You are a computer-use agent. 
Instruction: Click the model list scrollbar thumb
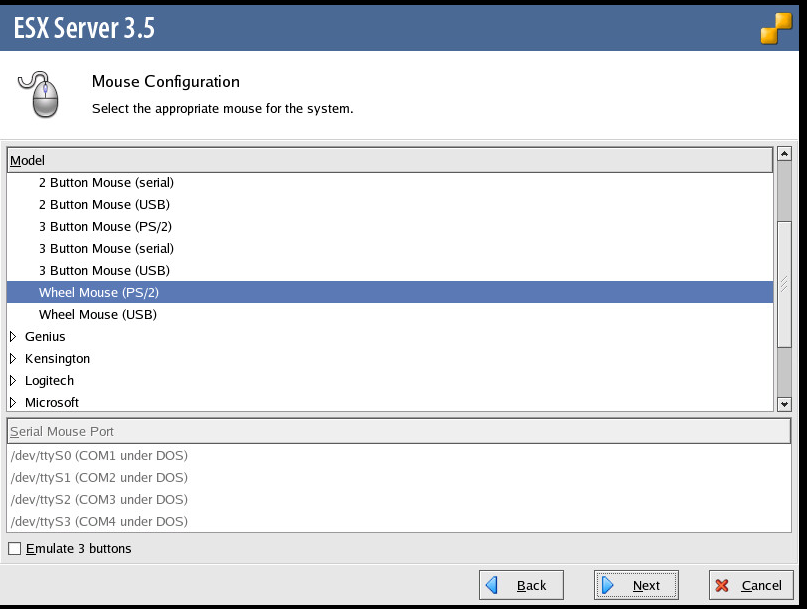784,282
